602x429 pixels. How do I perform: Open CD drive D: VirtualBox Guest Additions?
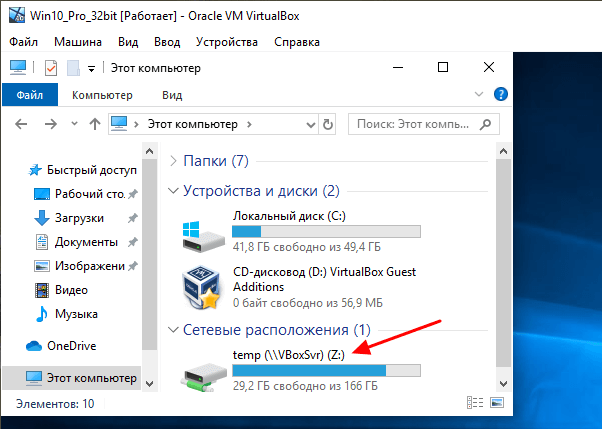coord(299,287)
